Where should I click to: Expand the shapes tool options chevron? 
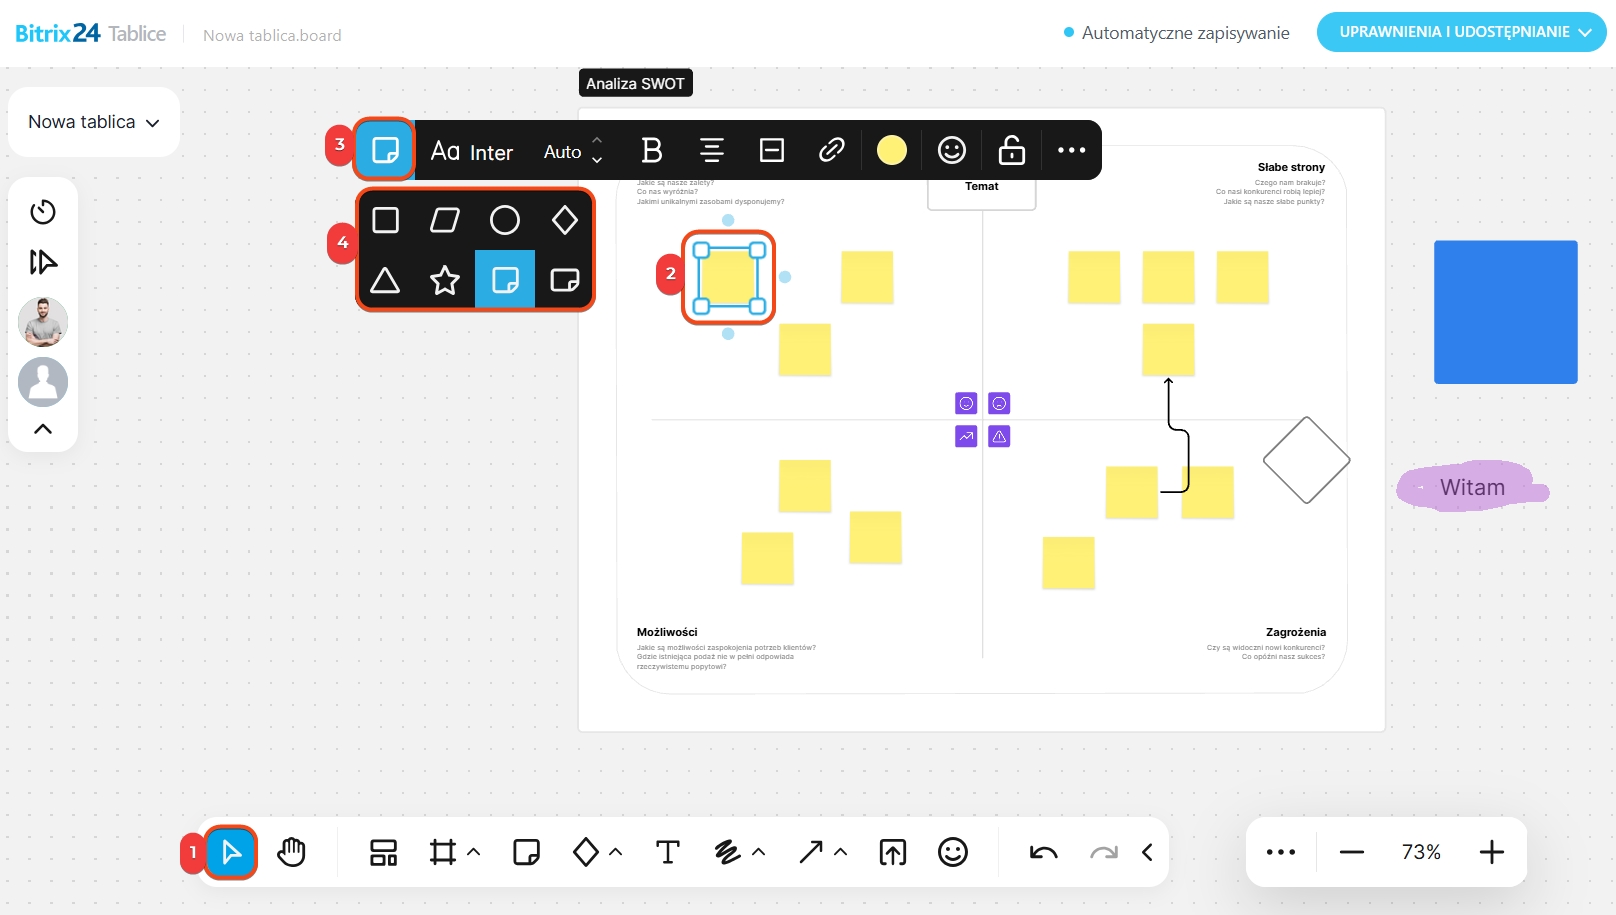(x=616, y=852)
